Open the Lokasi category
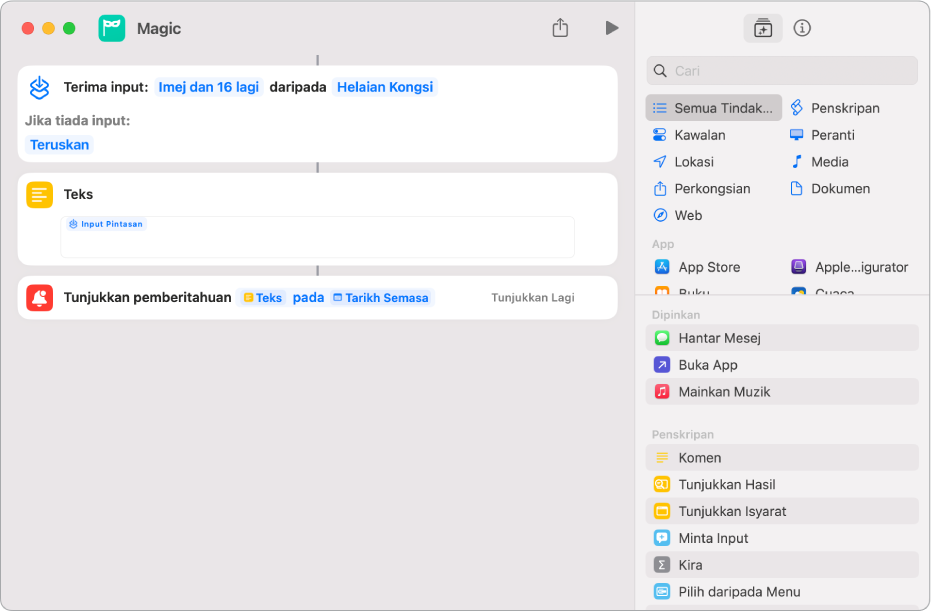Screen dimensions: 931x612 coord(694,162)
